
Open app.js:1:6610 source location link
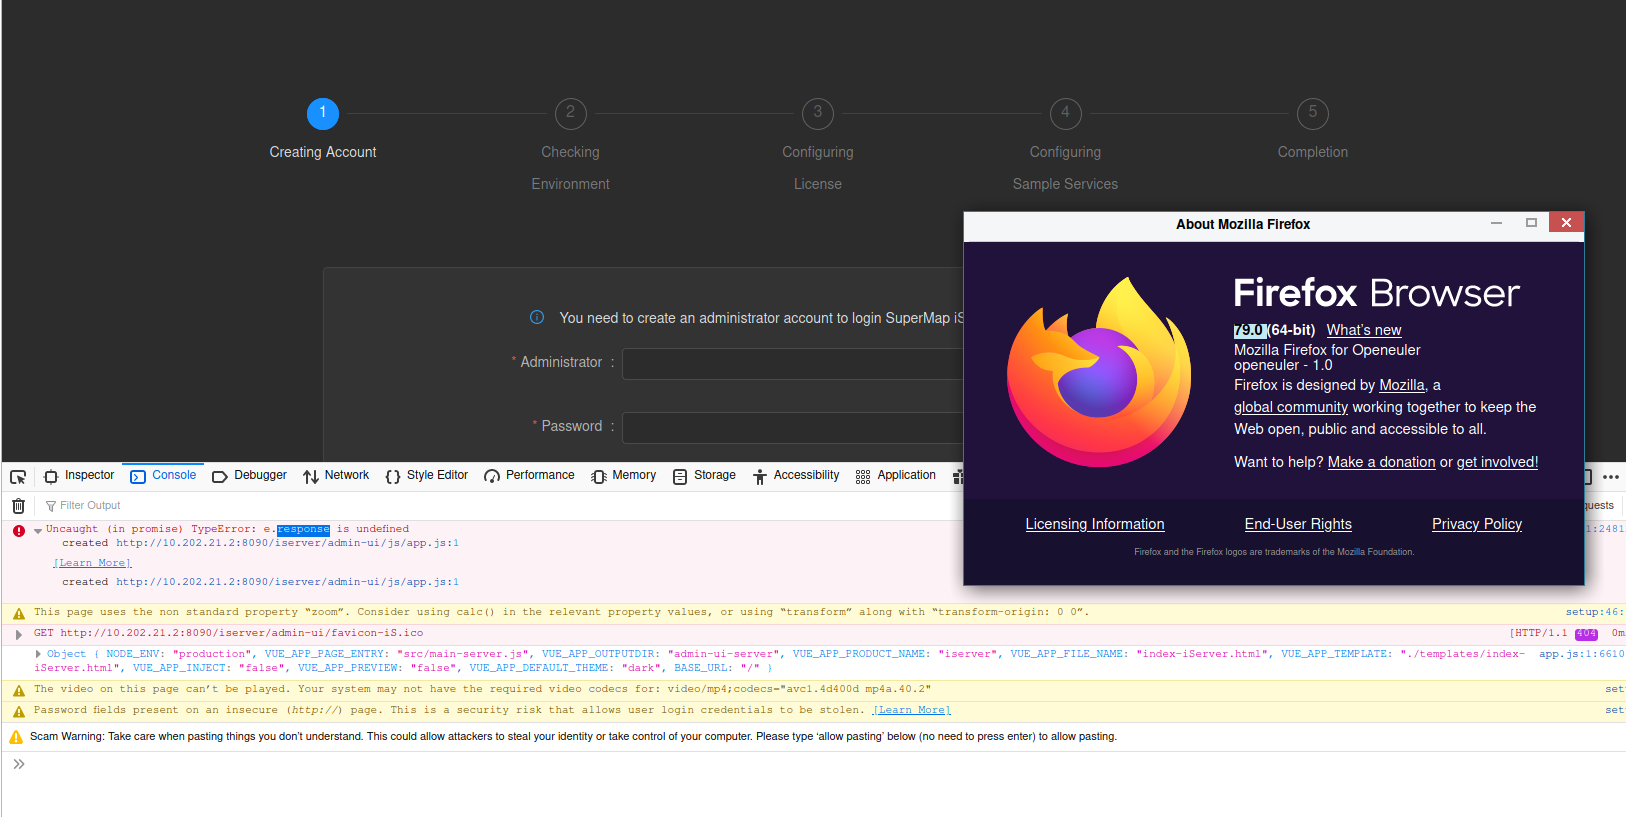pyautogui.click(x=1581, y=654)
